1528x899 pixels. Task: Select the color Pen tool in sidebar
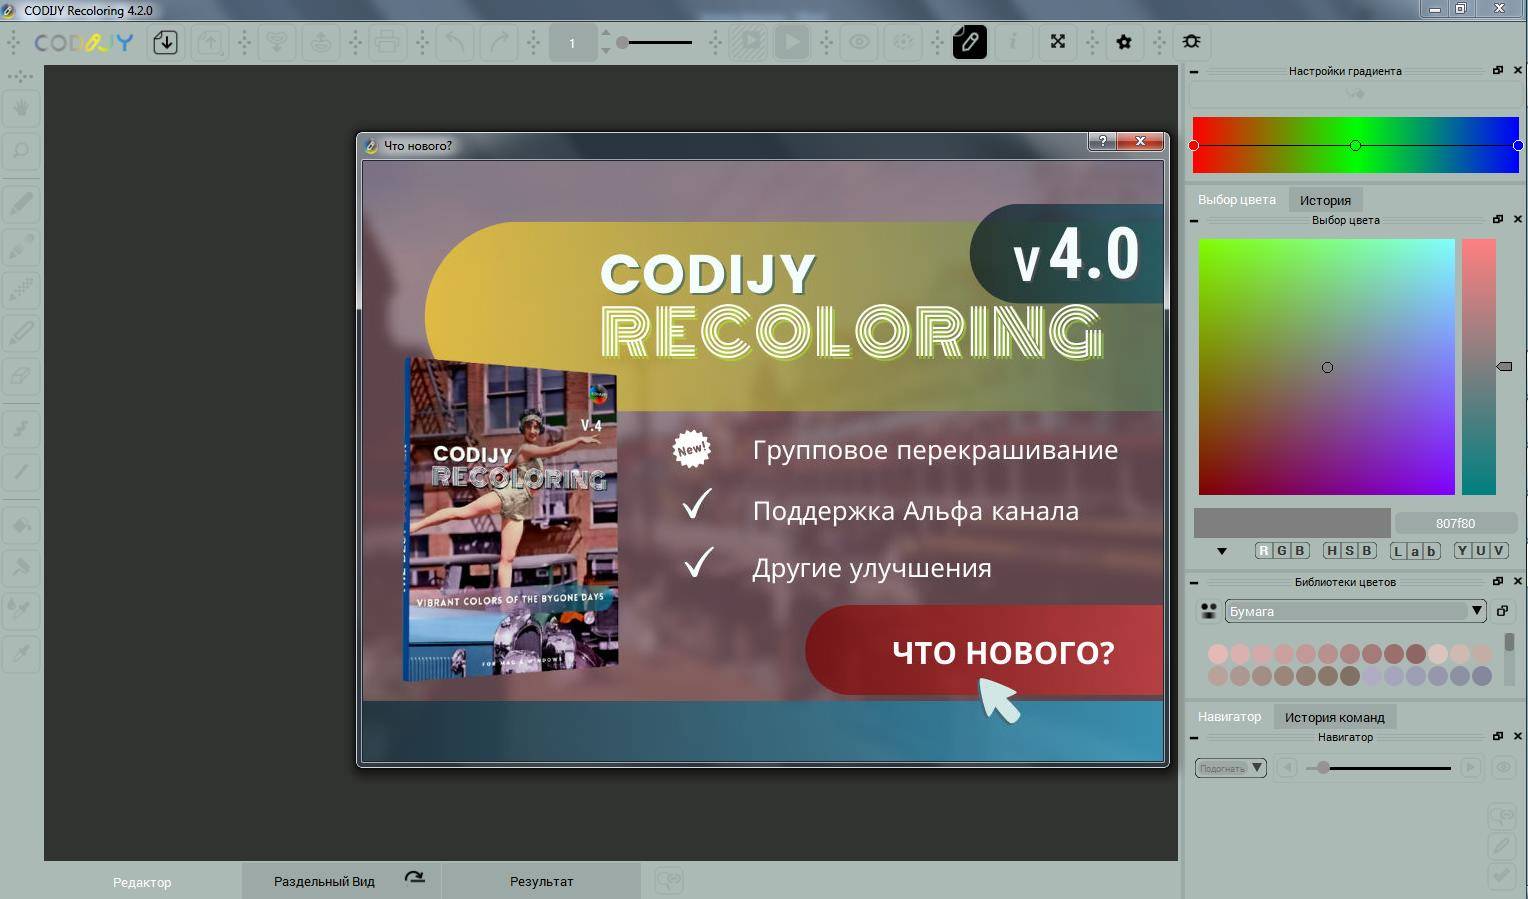coord(21,203)
